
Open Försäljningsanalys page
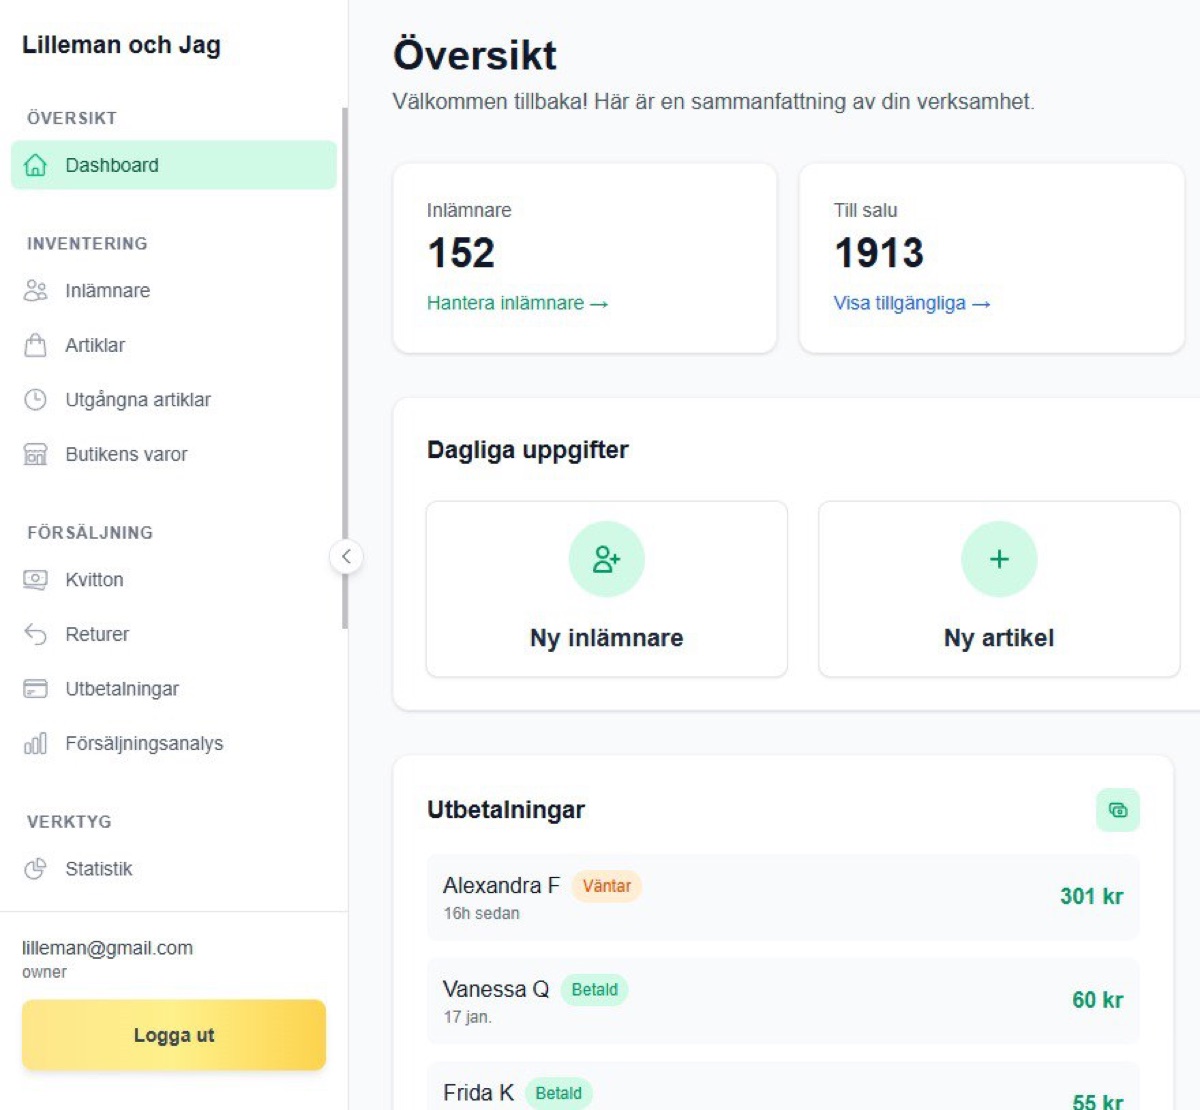click(x=174, y=743)
